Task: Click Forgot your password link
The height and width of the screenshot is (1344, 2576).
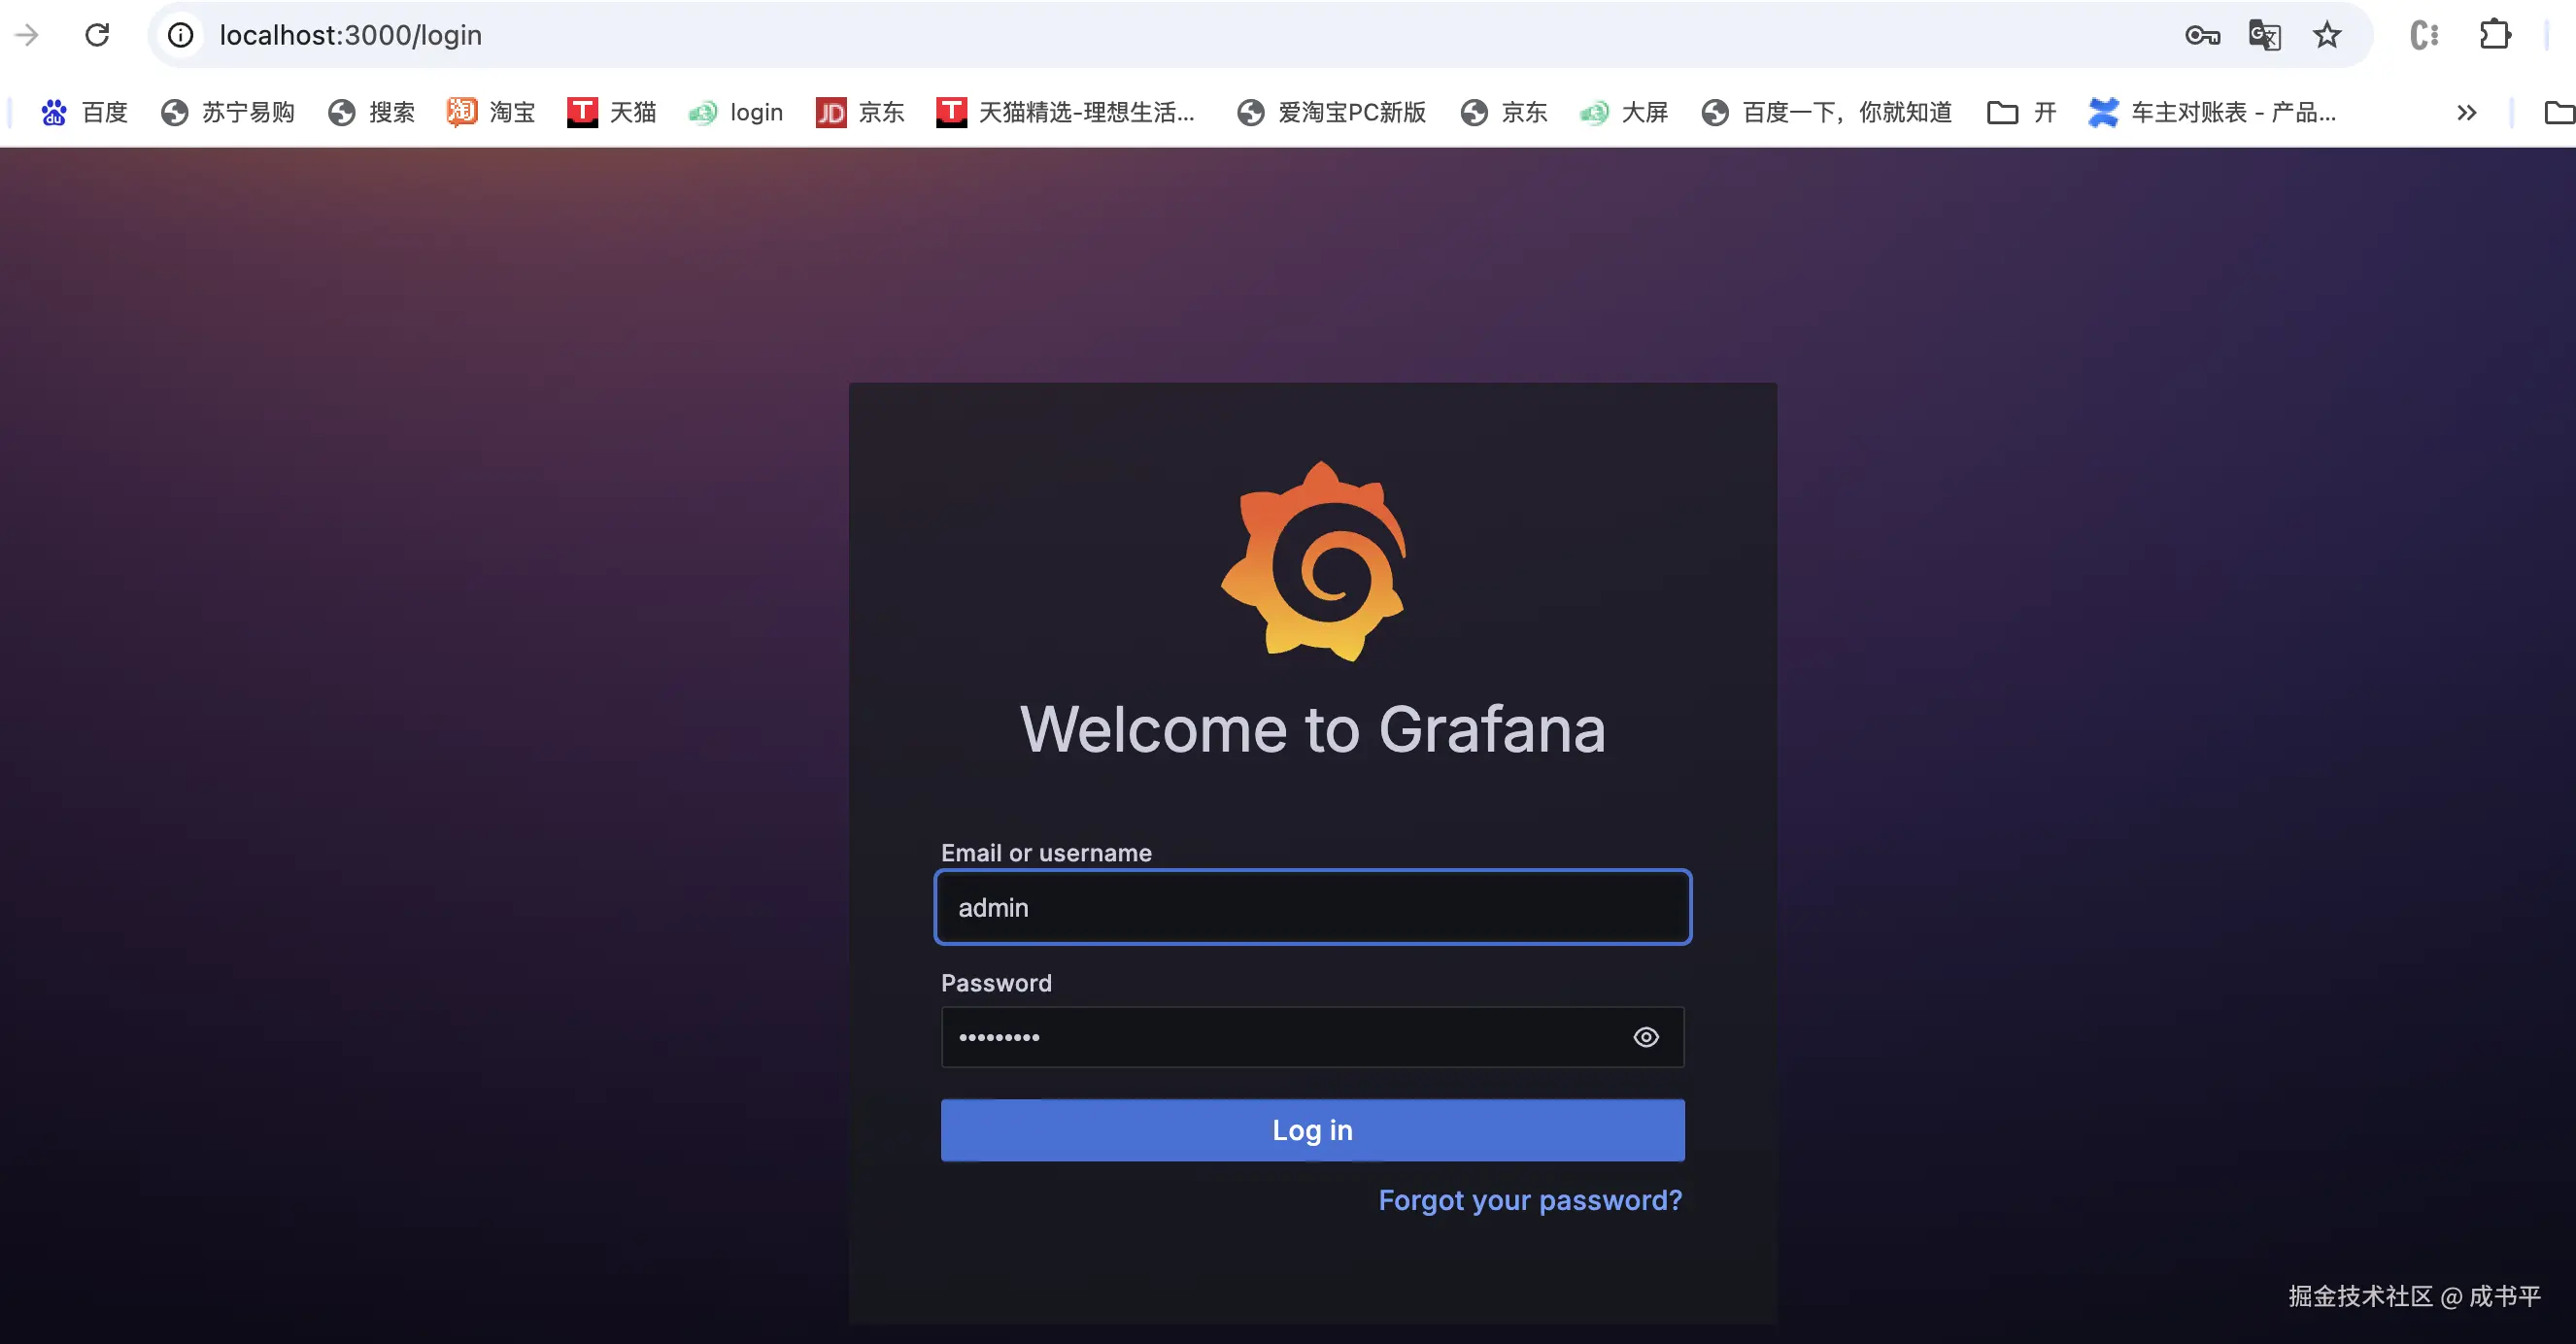Action: point(1530,1200)
